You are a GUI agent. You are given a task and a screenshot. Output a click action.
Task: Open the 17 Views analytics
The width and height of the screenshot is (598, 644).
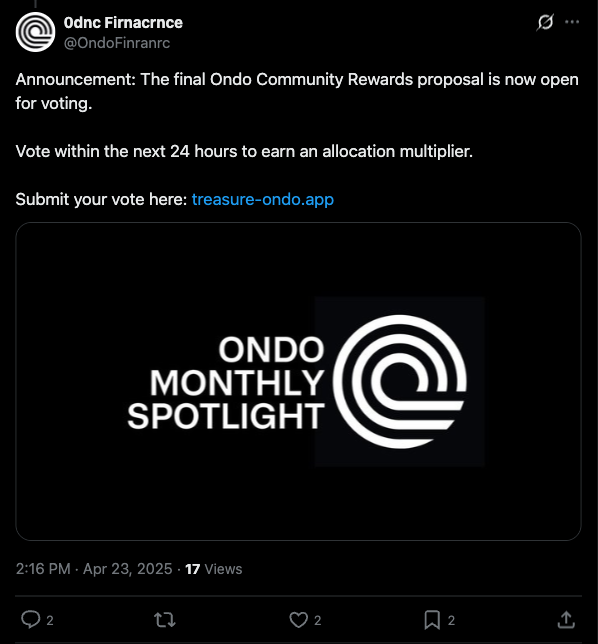[x=214, y=569]
